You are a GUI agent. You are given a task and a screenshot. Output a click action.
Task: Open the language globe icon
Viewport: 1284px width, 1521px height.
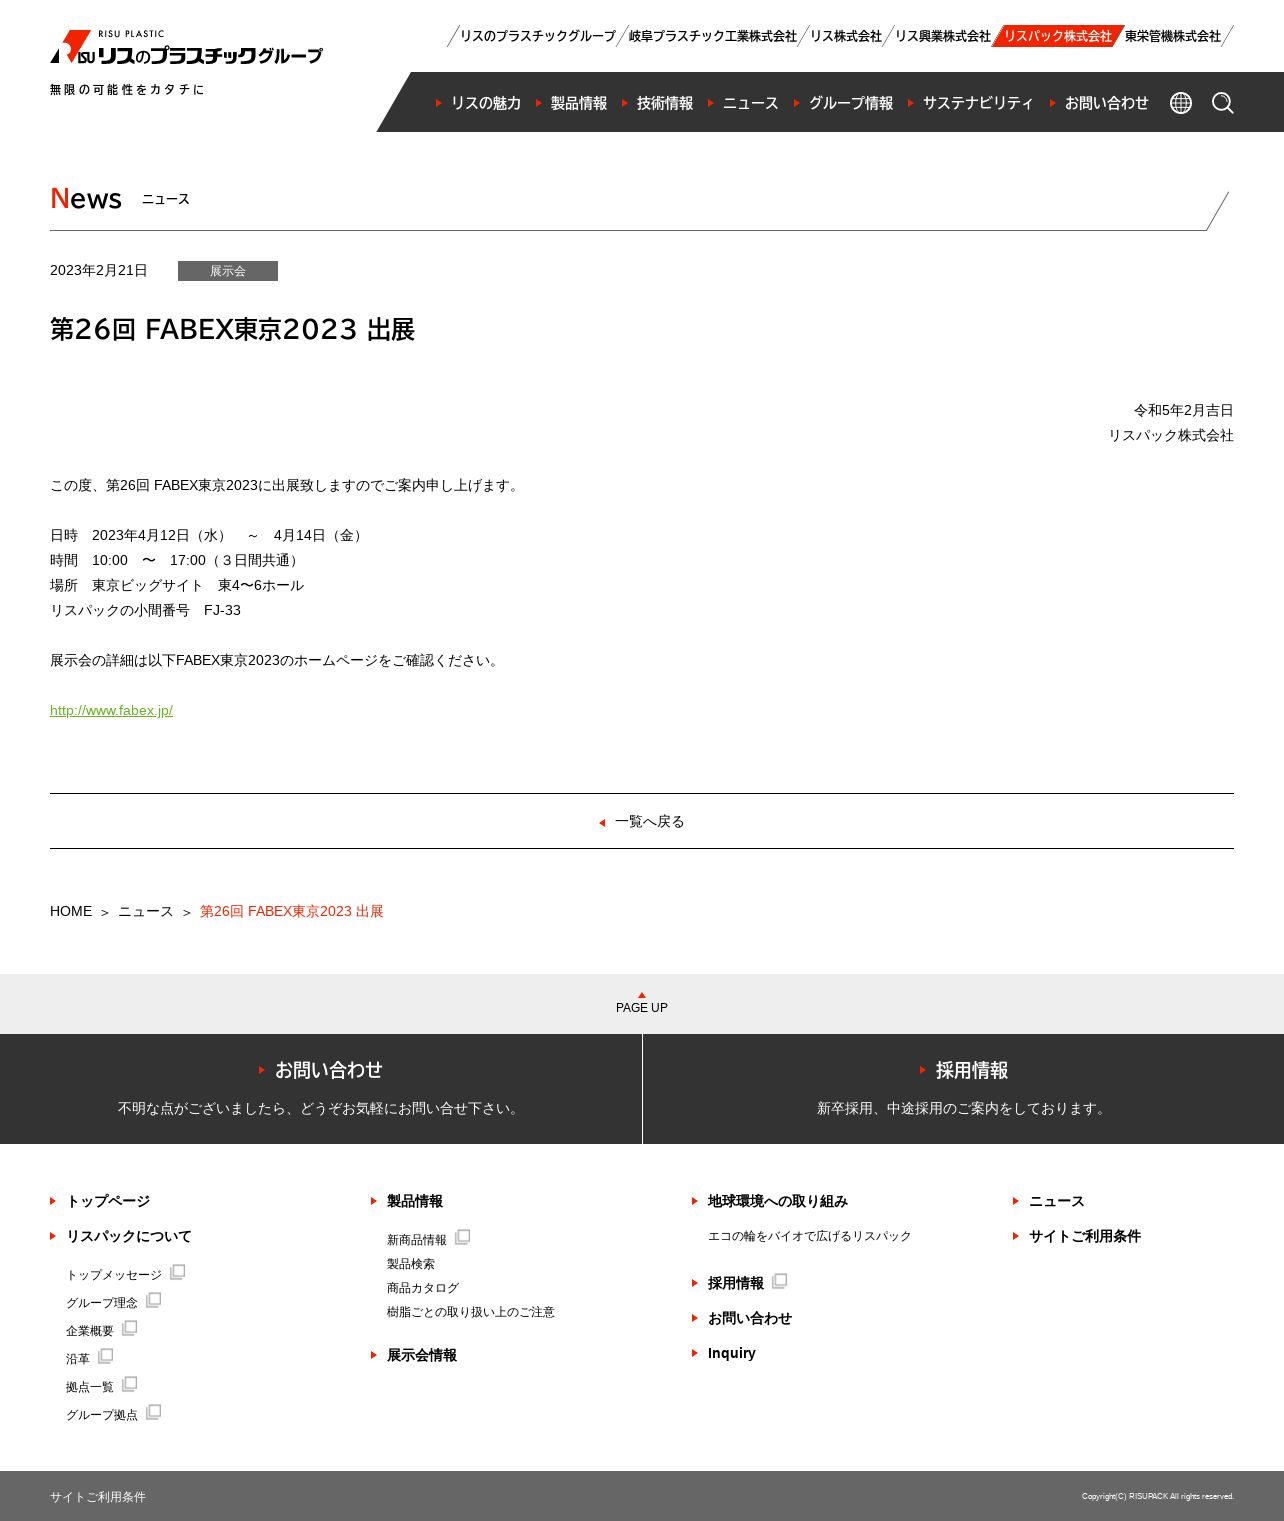pyautogui.click(x=1181, y=103)
